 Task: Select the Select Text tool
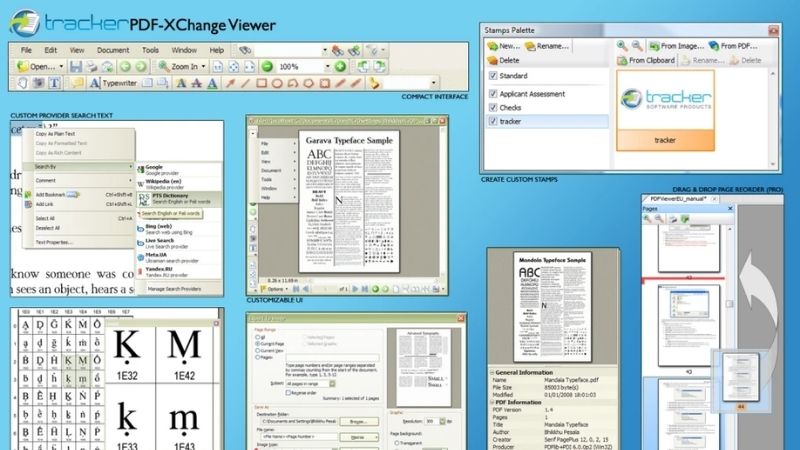54,83
